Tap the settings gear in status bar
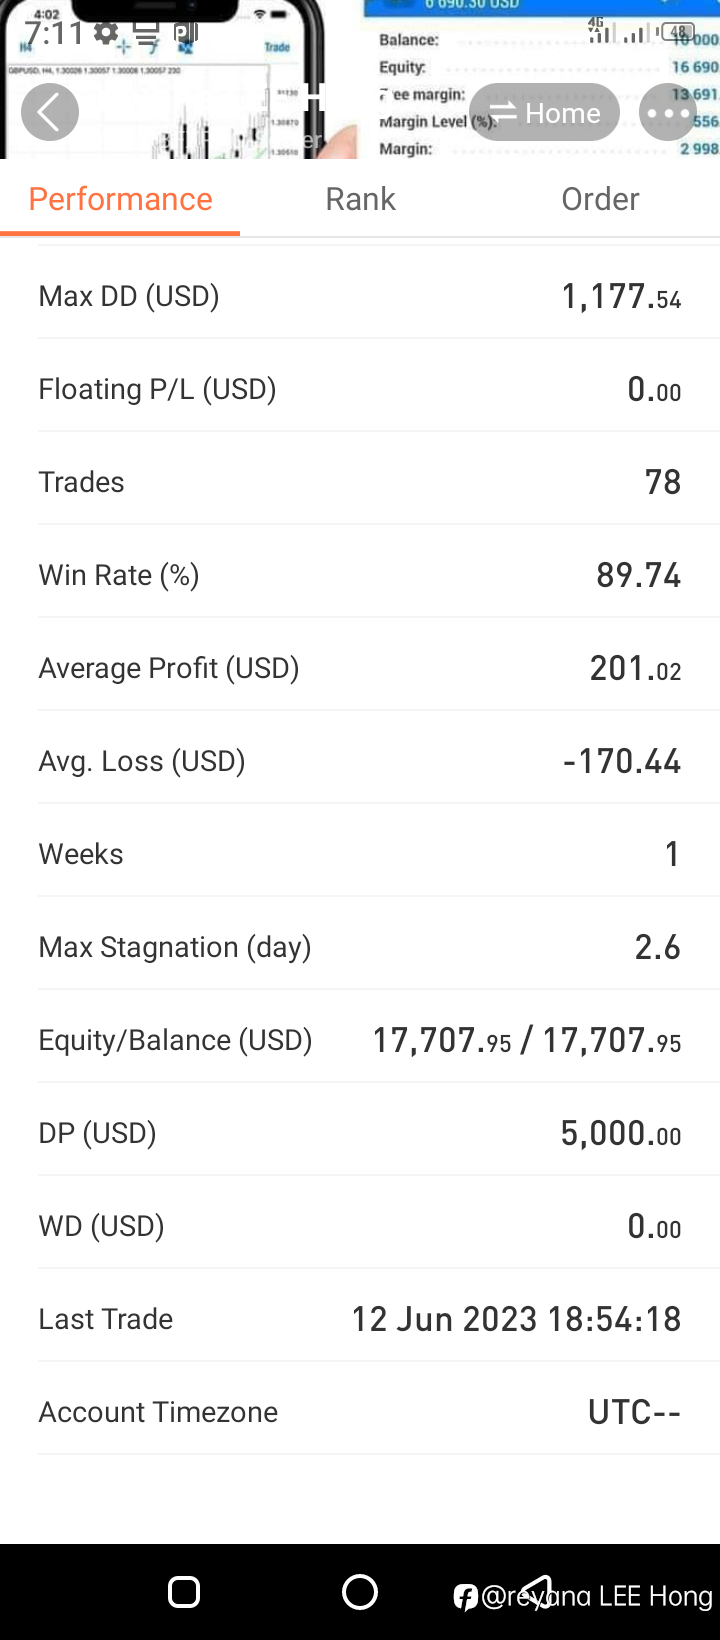The height and width of the screenshot is (1640, 720). [106, 33]
